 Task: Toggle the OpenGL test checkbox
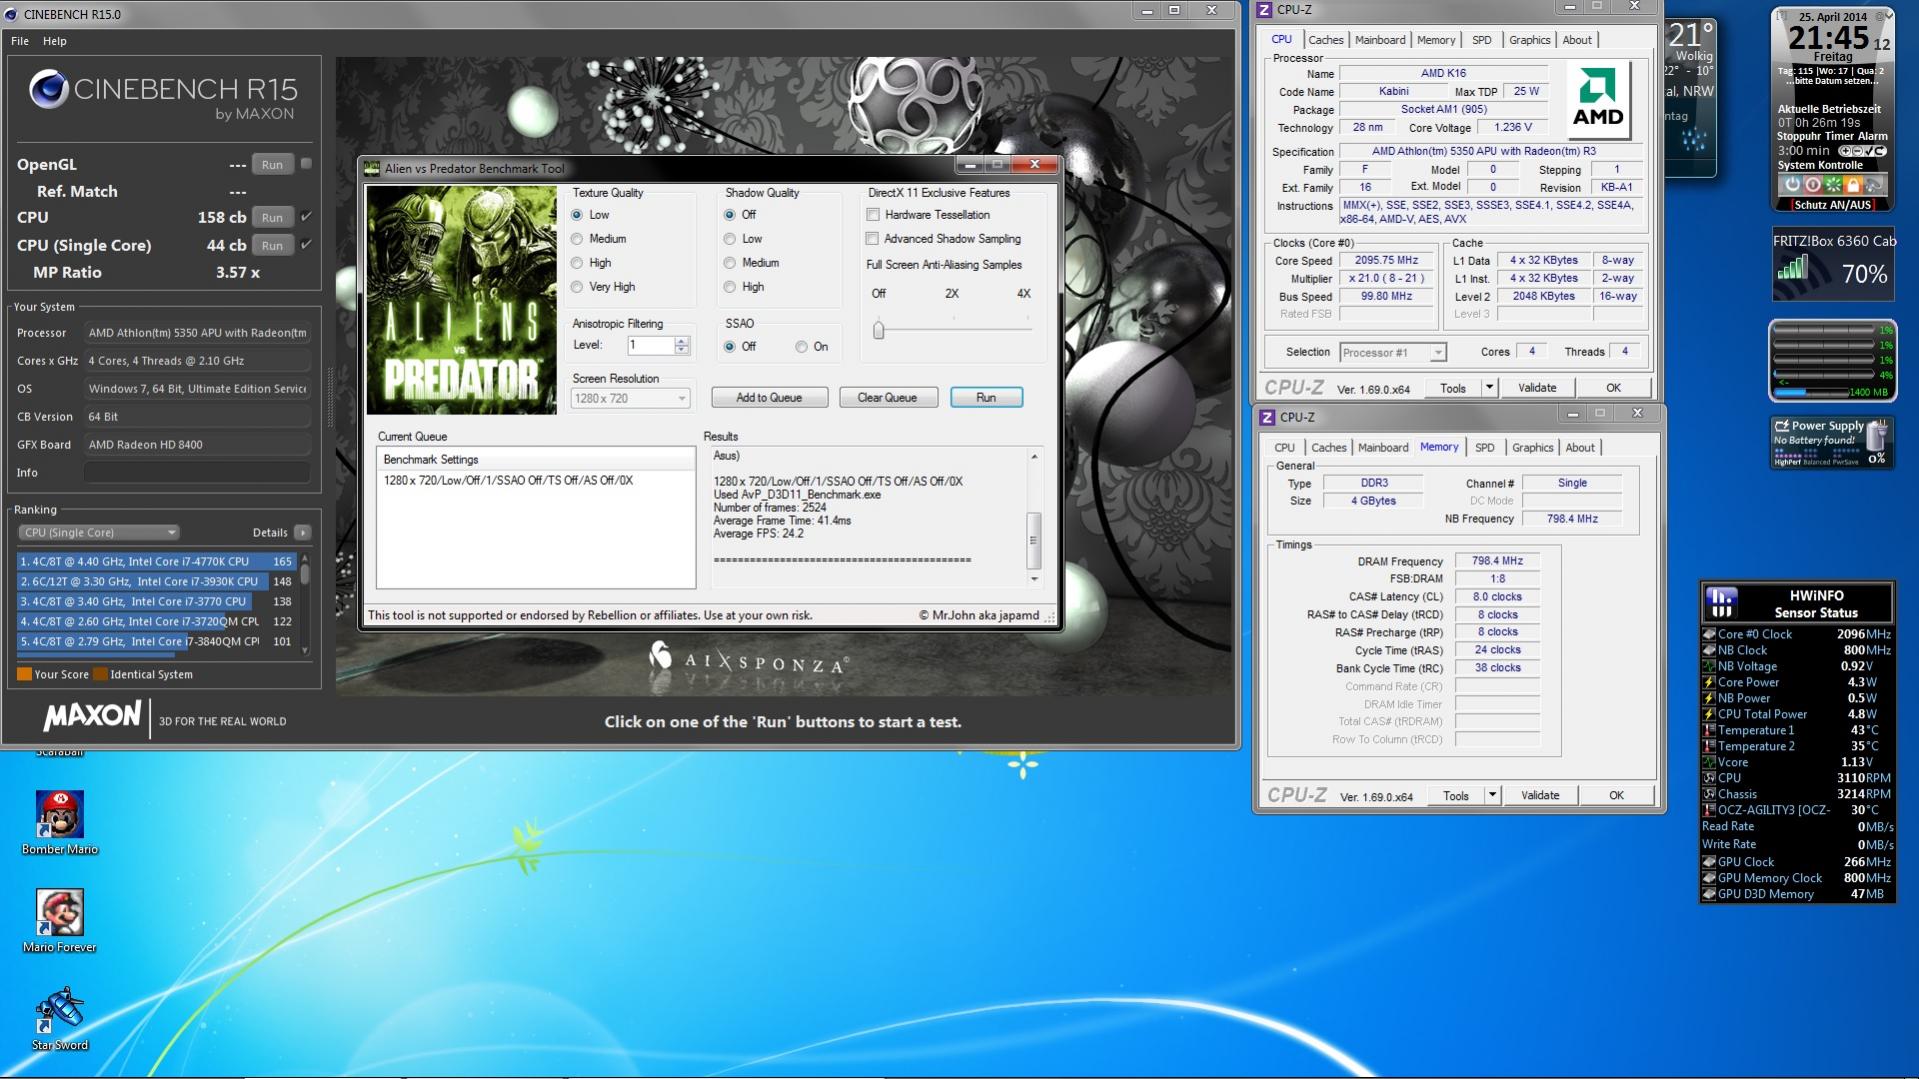click(x=307, y=164)
